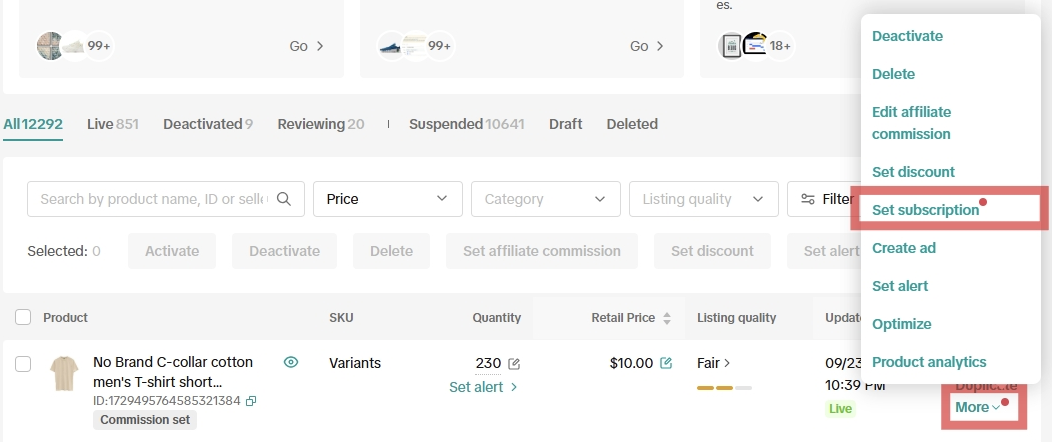Screen dimensions: 1052x442
Task: Copy the product ID with copy icon
Action: point(251,401)
